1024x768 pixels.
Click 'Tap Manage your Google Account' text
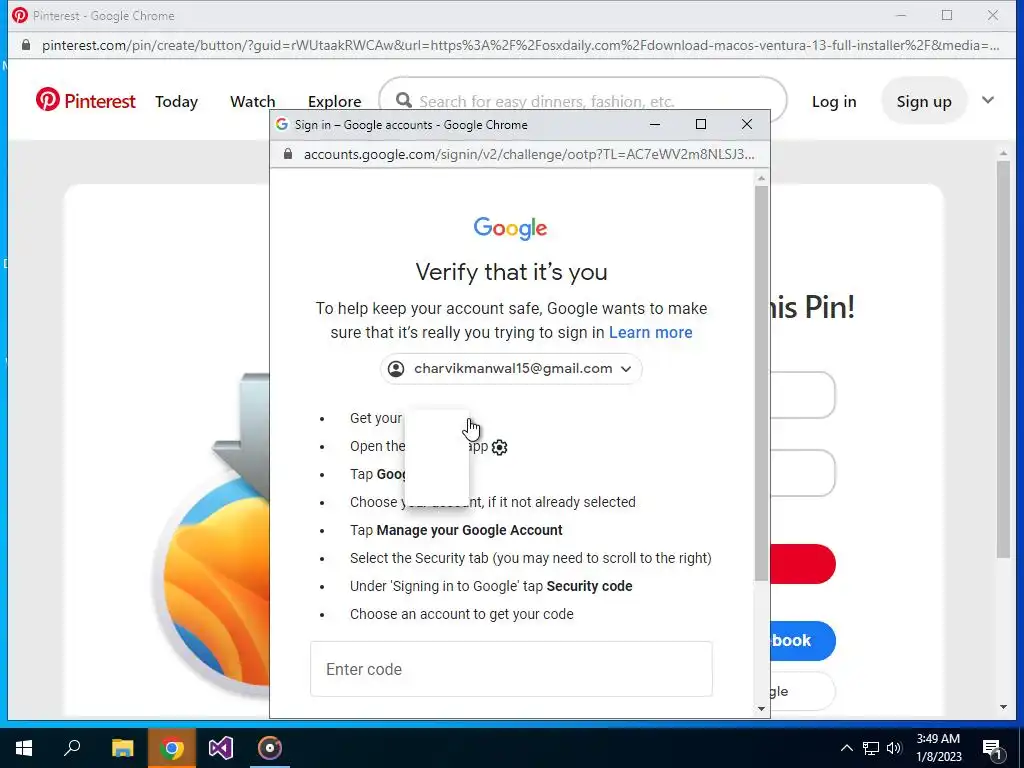pos(456,530)
